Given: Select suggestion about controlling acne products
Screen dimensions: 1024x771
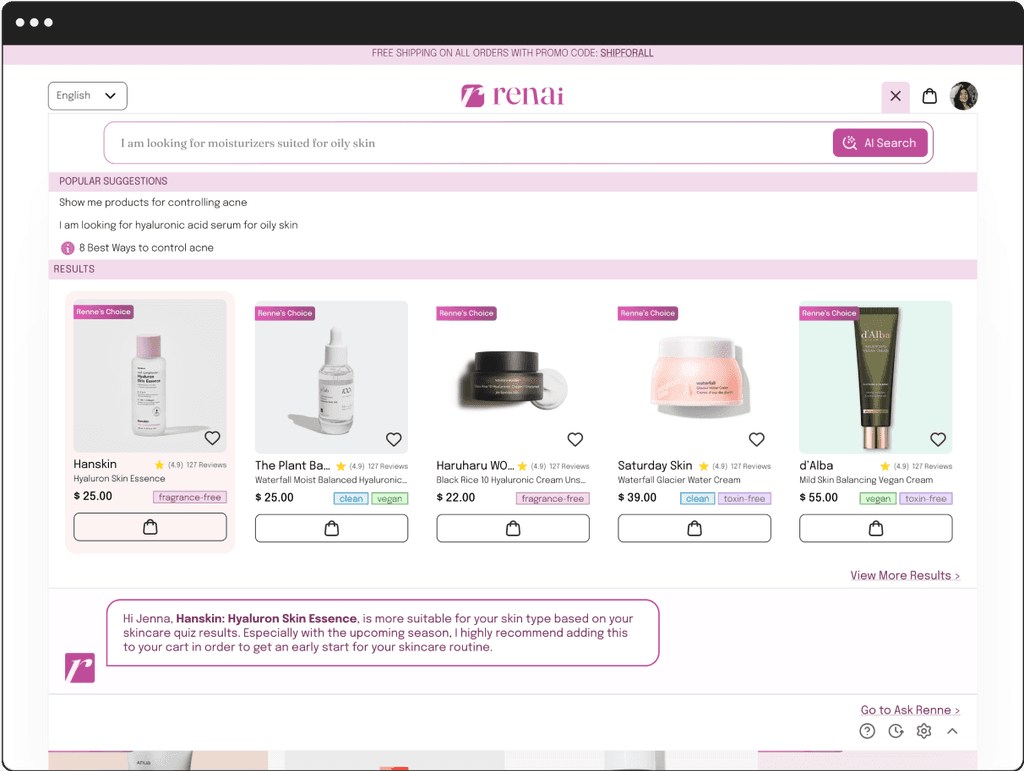Looking at the screenshot, I should tap(153, 202).
